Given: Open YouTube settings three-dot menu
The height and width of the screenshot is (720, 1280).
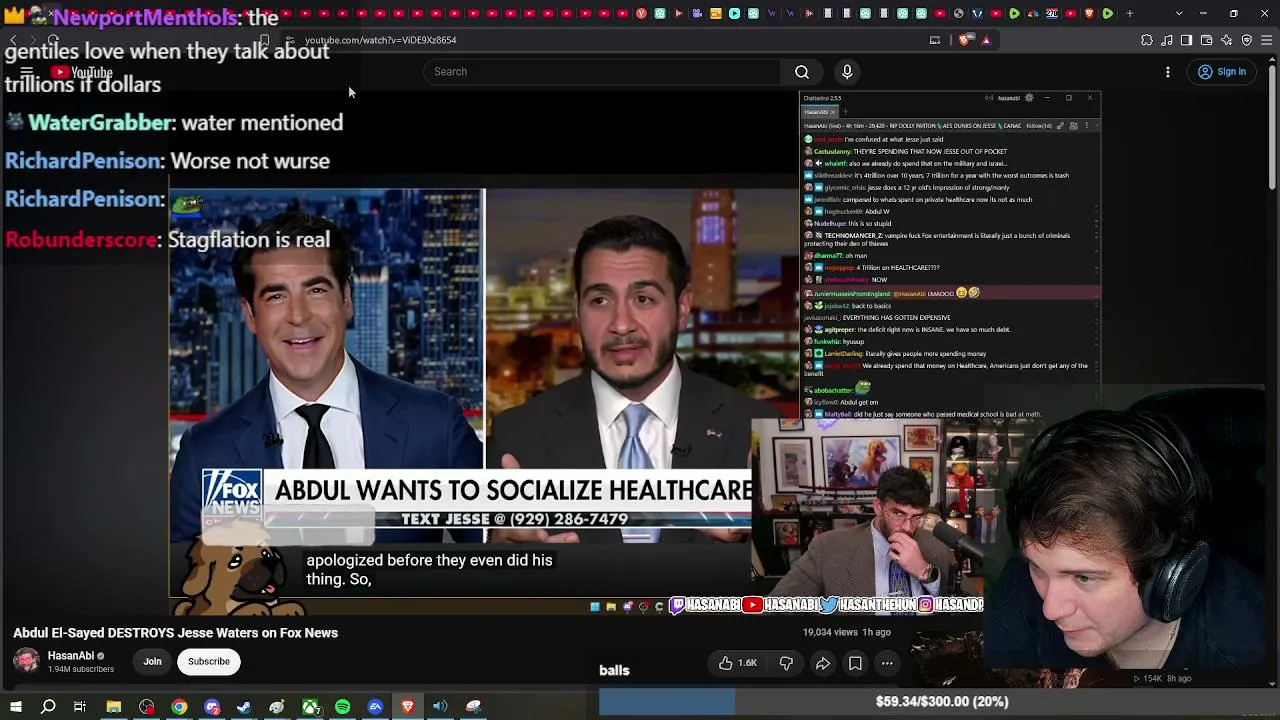Looking at the screenshot, I should coord(1168,72).
